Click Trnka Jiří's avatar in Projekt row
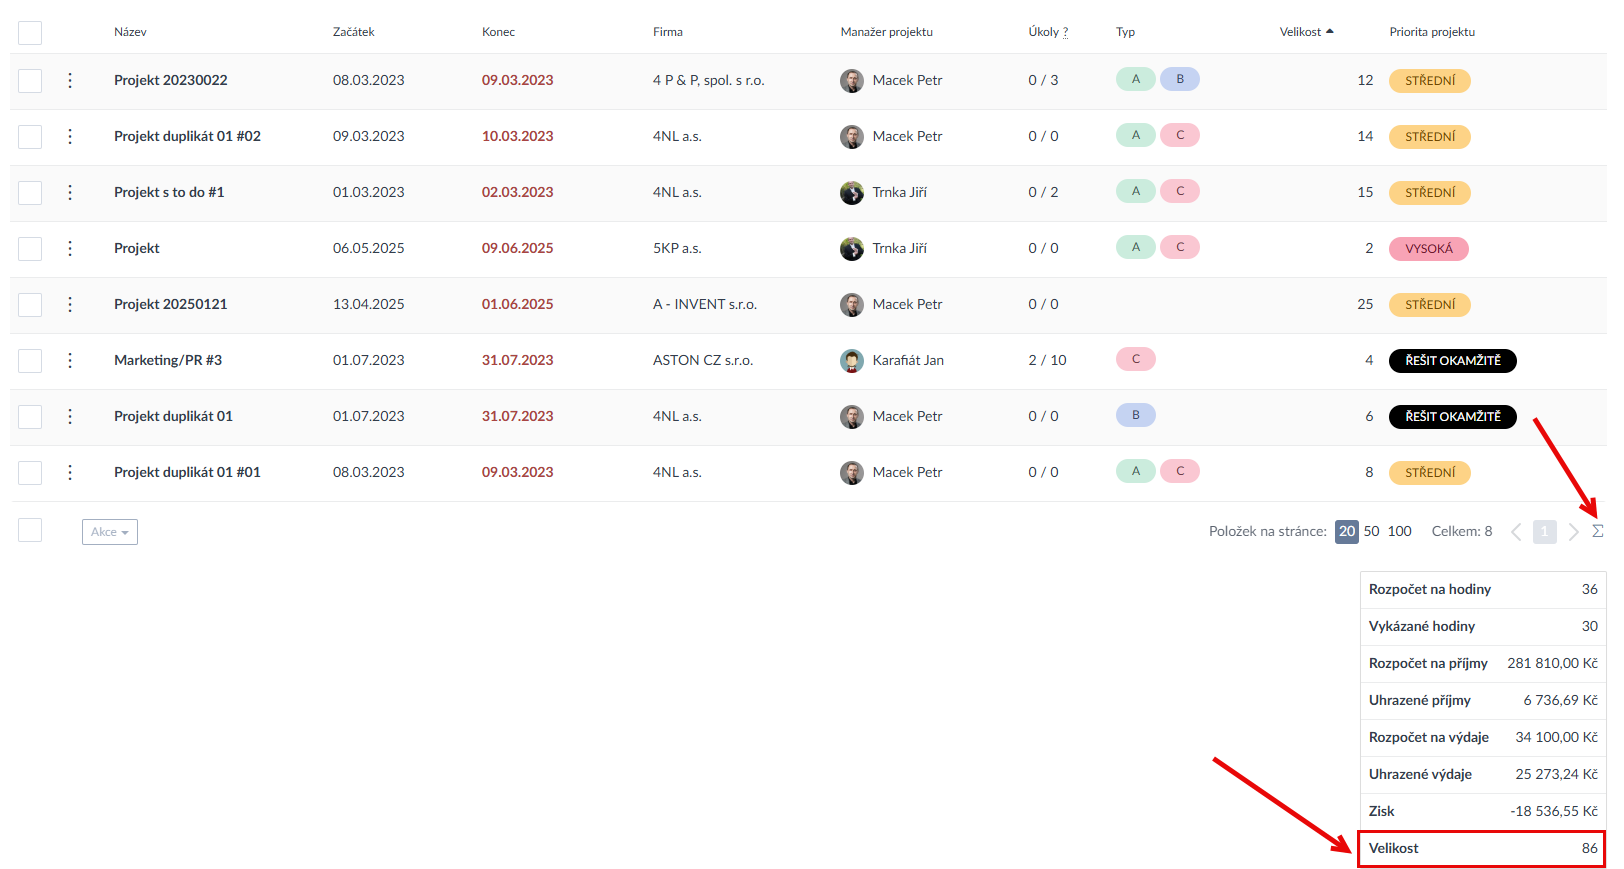This screenshot has height=869, width=1624. tap(851, 249)
